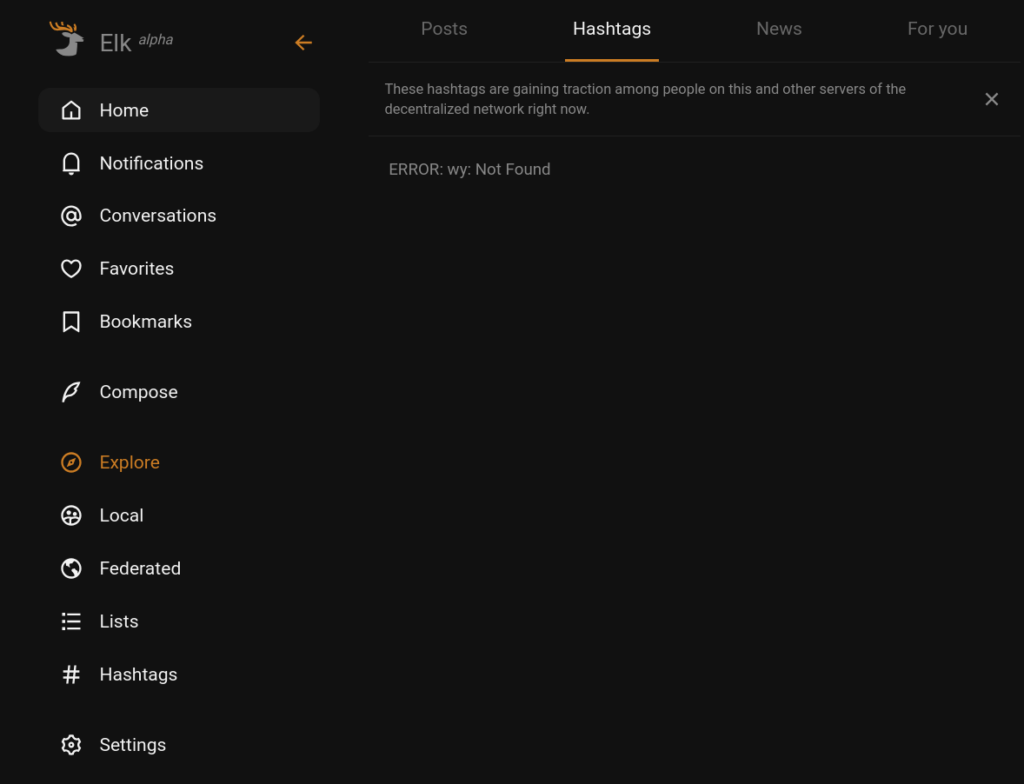This screenshot has width=1024, height=784.
Task: Click the Explore compass icon
Action: coord(71,462)
